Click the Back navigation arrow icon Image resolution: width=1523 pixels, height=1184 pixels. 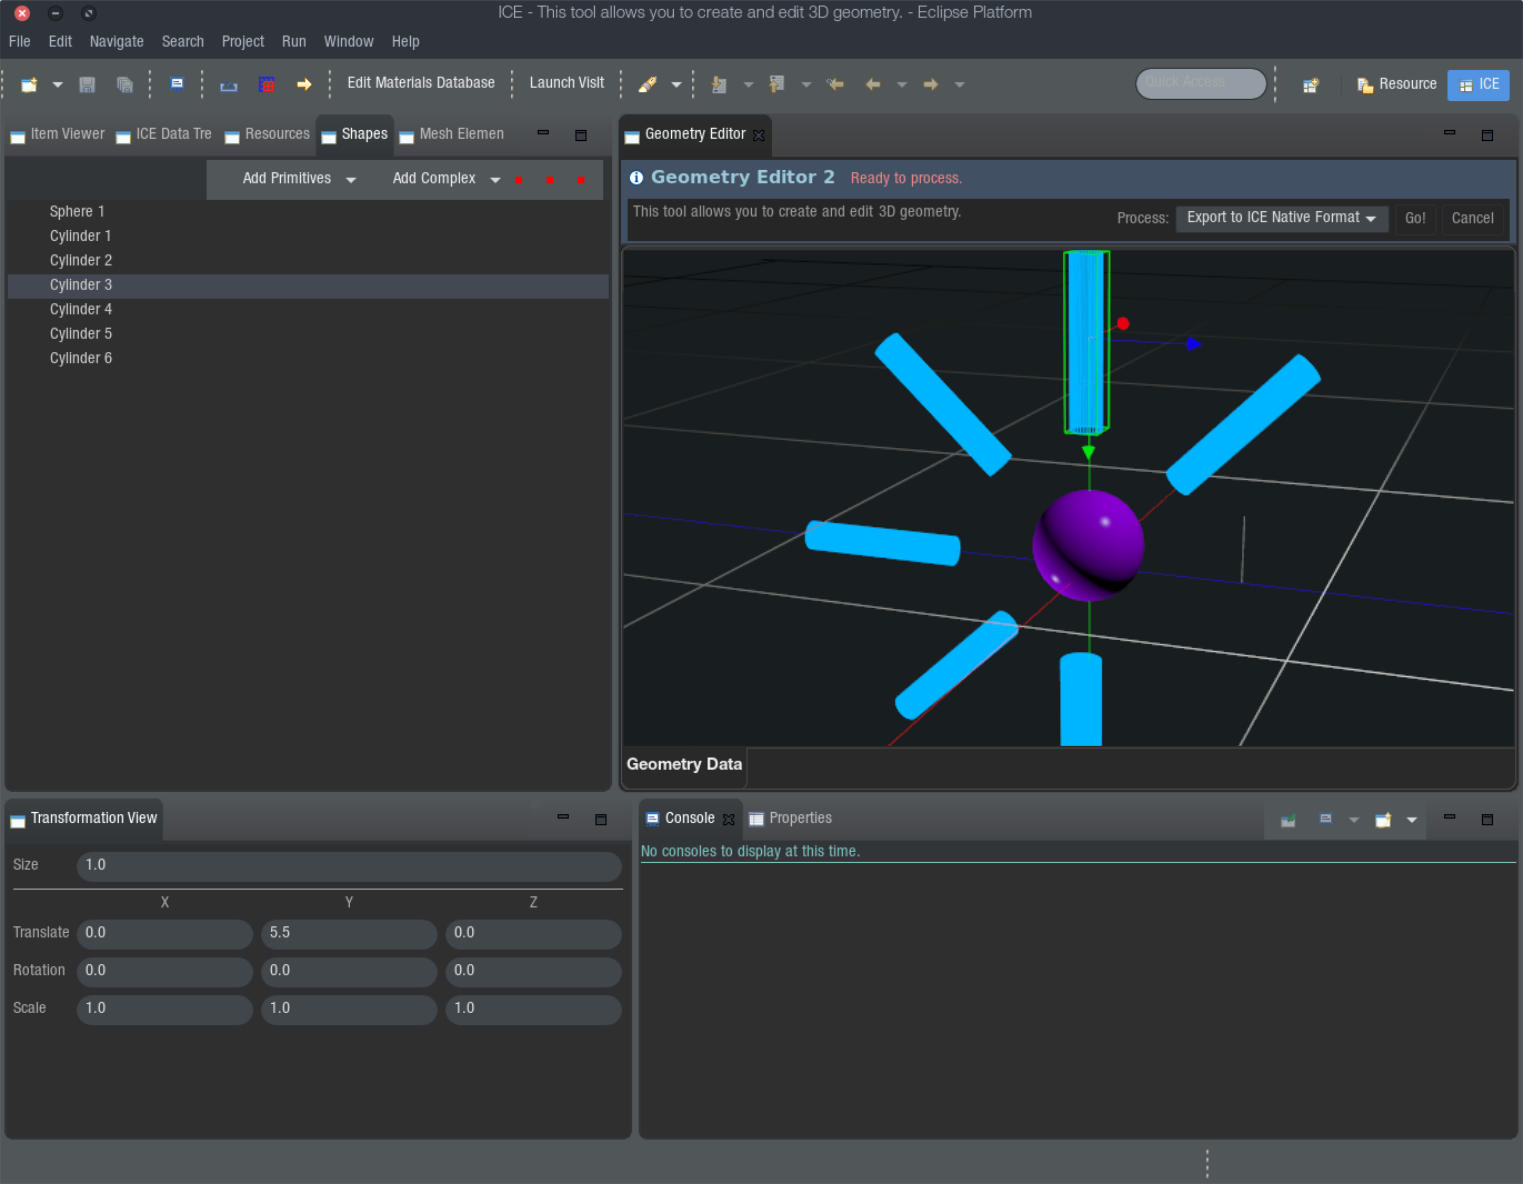(x=873, y=85)
